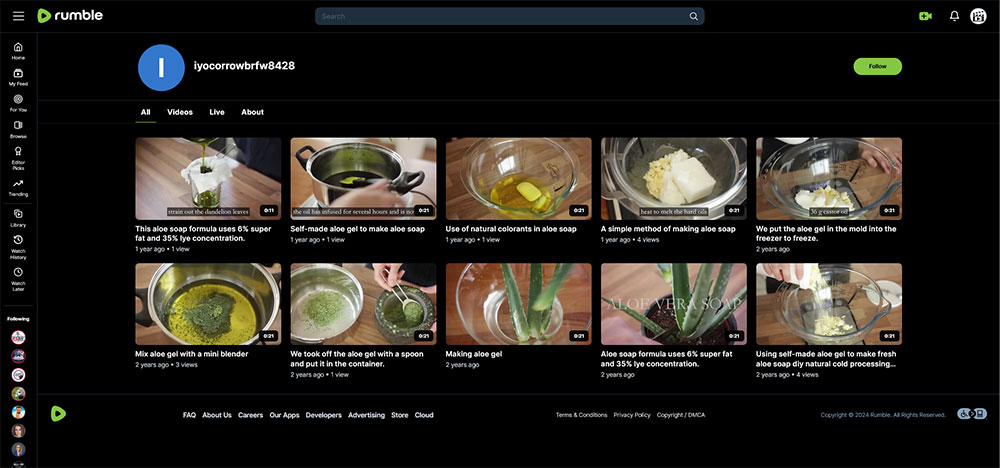Click the green Rumble logo in footer
The image size is (1000, 468).
click(58, 414)
